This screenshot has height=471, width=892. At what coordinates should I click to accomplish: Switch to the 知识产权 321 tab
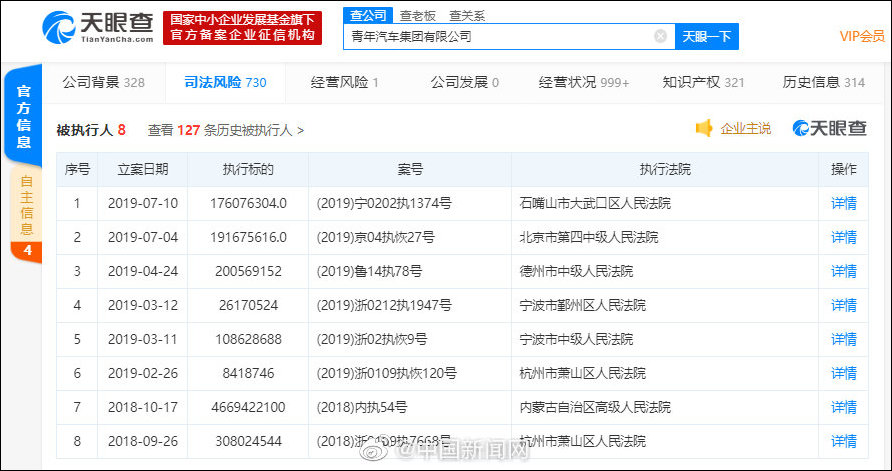(704, 82)
